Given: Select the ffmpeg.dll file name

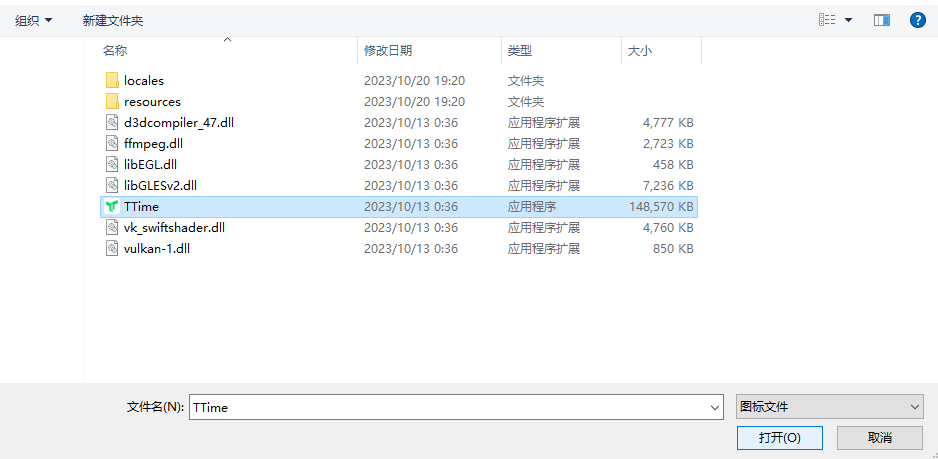Looking at the screenshot, I should (153, 144).
